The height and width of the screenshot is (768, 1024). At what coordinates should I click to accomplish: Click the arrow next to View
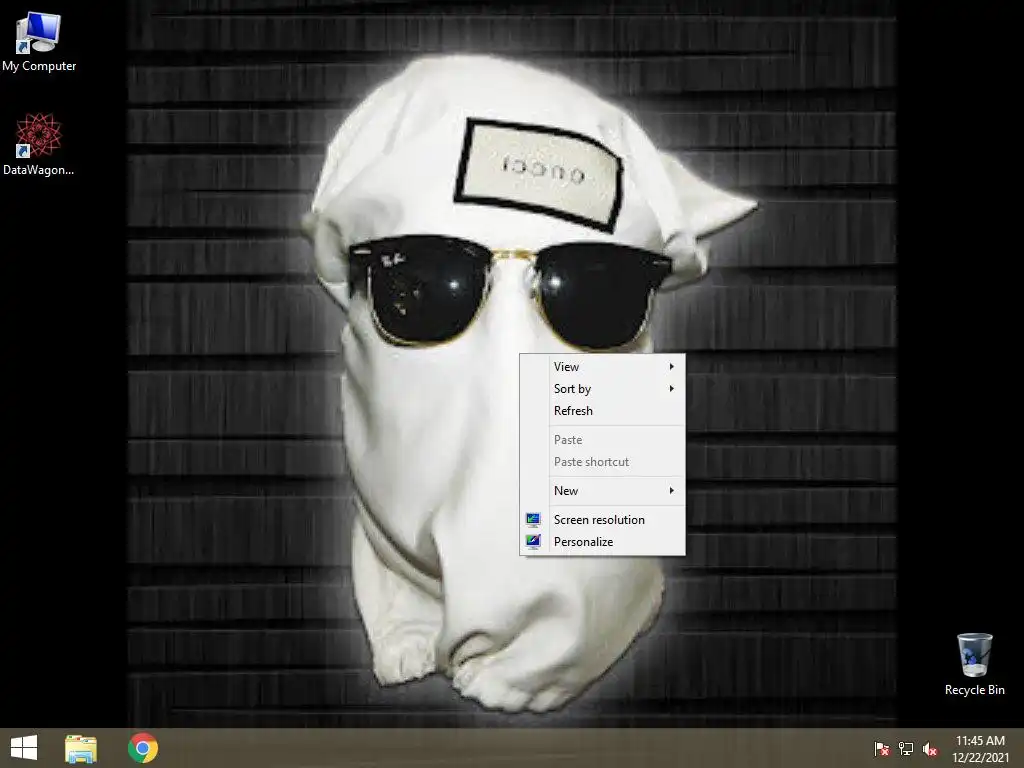click(671, 367)
